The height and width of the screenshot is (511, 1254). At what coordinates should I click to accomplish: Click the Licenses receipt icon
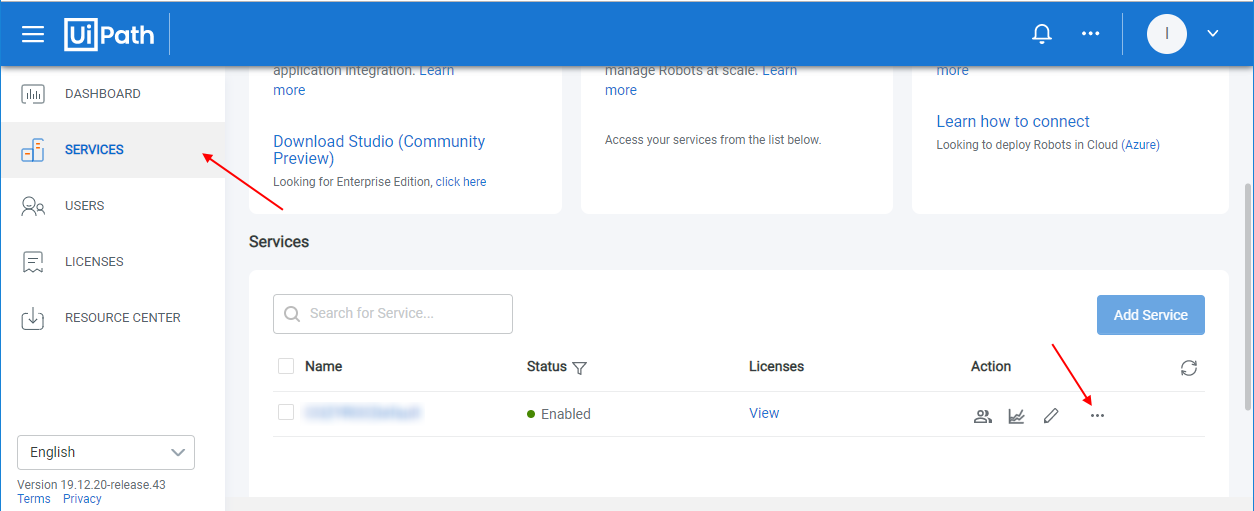pyautogui.click(x=33, y=262)
